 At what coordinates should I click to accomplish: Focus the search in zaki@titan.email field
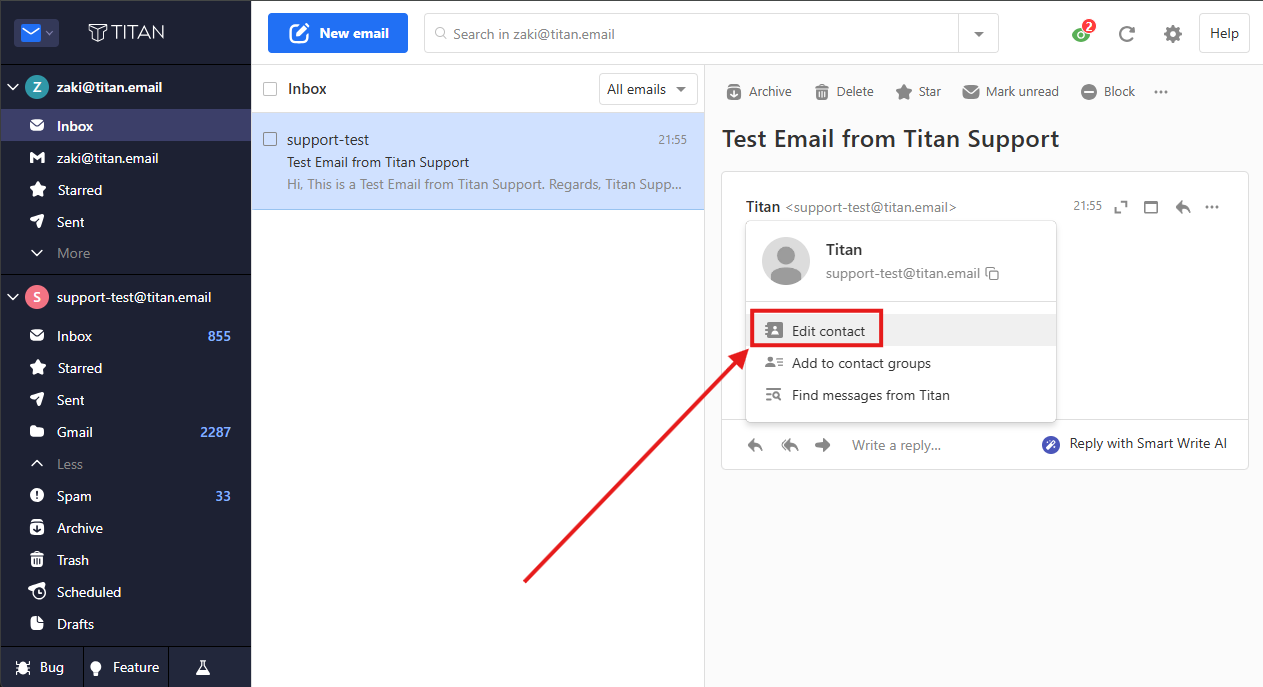[x=691, y=33]
